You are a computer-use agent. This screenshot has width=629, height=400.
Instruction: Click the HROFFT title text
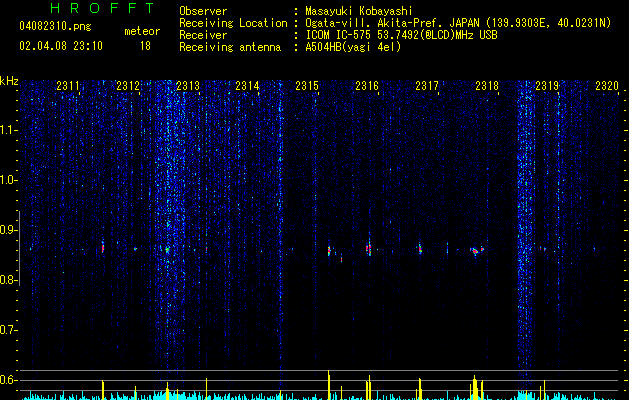(x=102, y=8)
